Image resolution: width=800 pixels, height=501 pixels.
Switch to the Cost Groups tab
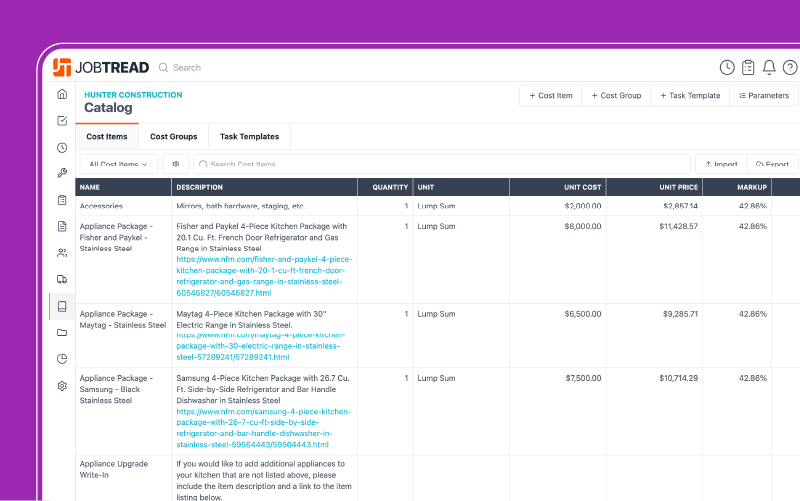click(x=173, y=137)
